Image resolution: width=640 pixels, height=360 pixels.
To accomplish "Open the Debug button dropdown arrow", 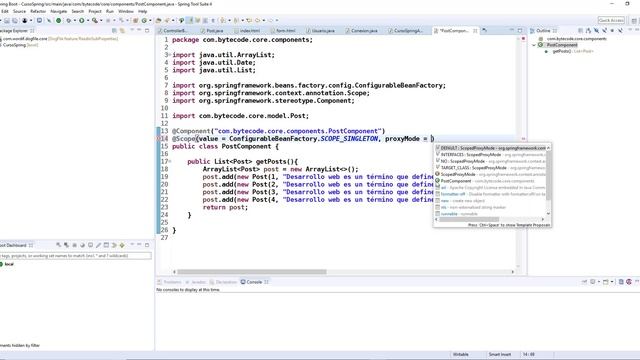I will tap(75, 20).
